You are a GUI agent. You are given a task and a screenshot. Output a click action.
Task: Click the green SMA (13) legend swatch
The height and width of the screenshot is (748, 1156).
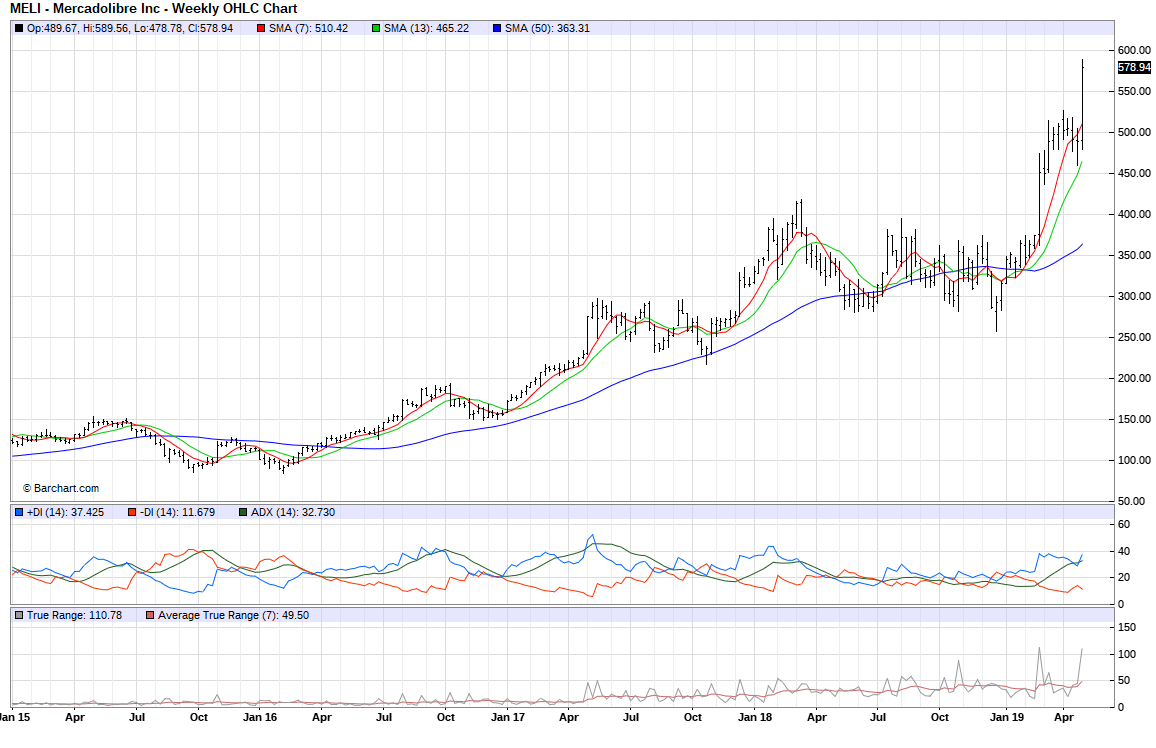376,28
